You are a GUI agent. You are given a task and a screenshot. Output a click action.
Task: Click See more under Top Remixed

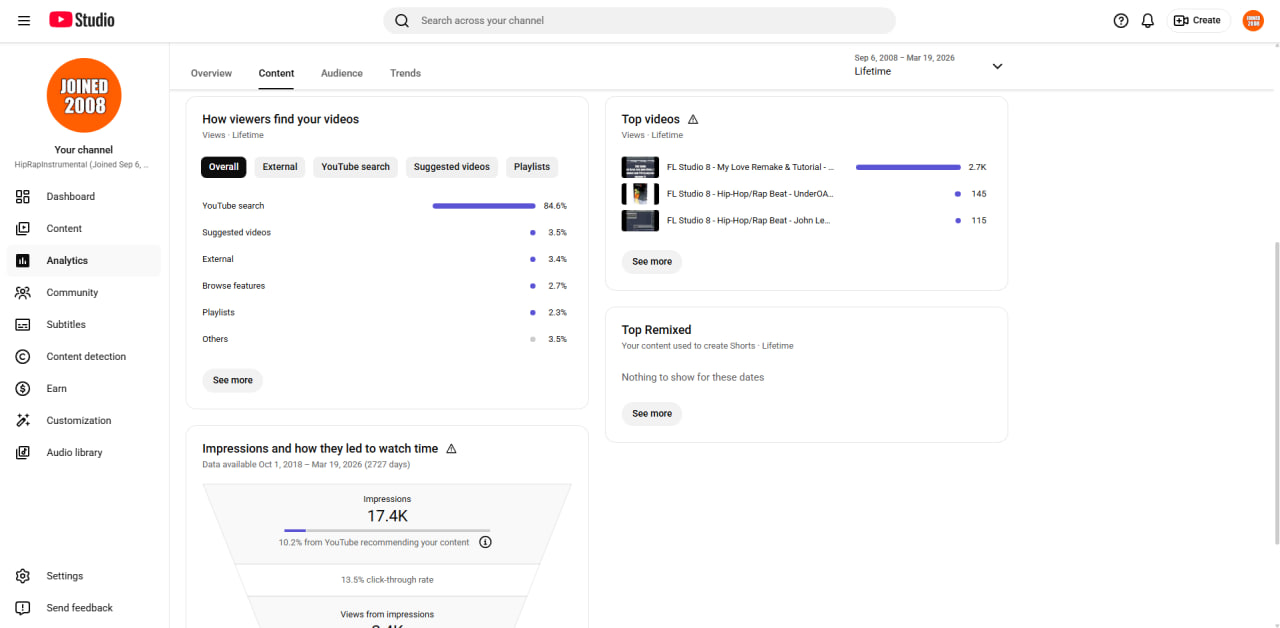[652, 414]
